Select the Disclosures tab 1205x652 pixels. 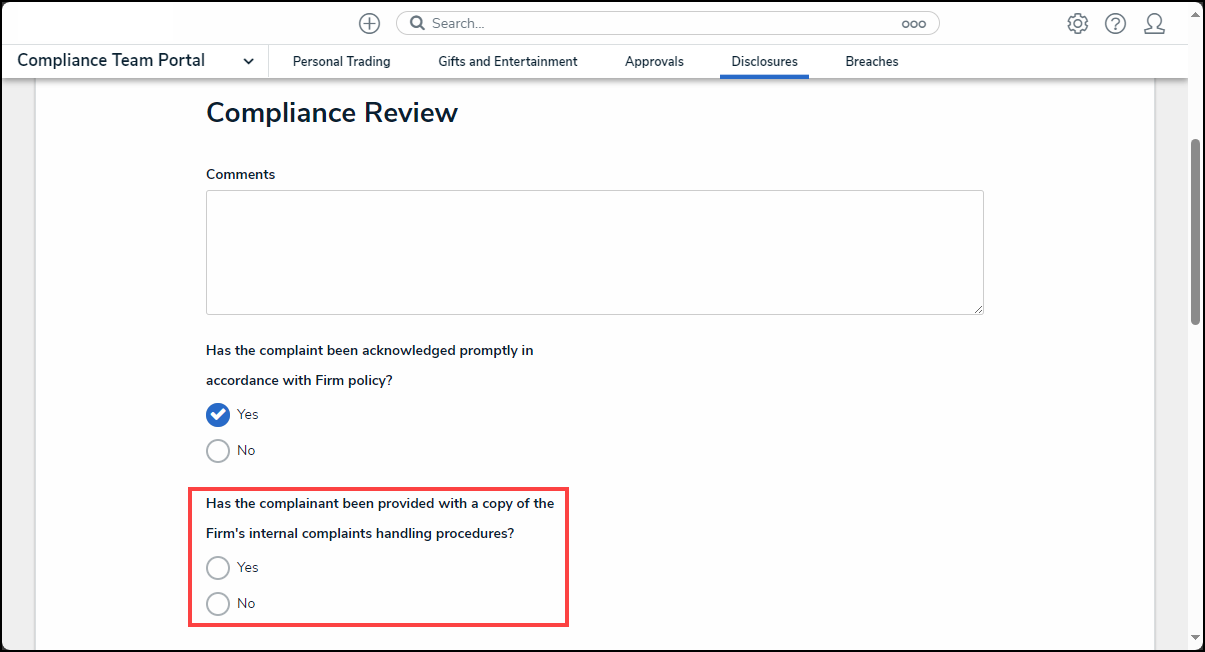click(x=764, y=62)
